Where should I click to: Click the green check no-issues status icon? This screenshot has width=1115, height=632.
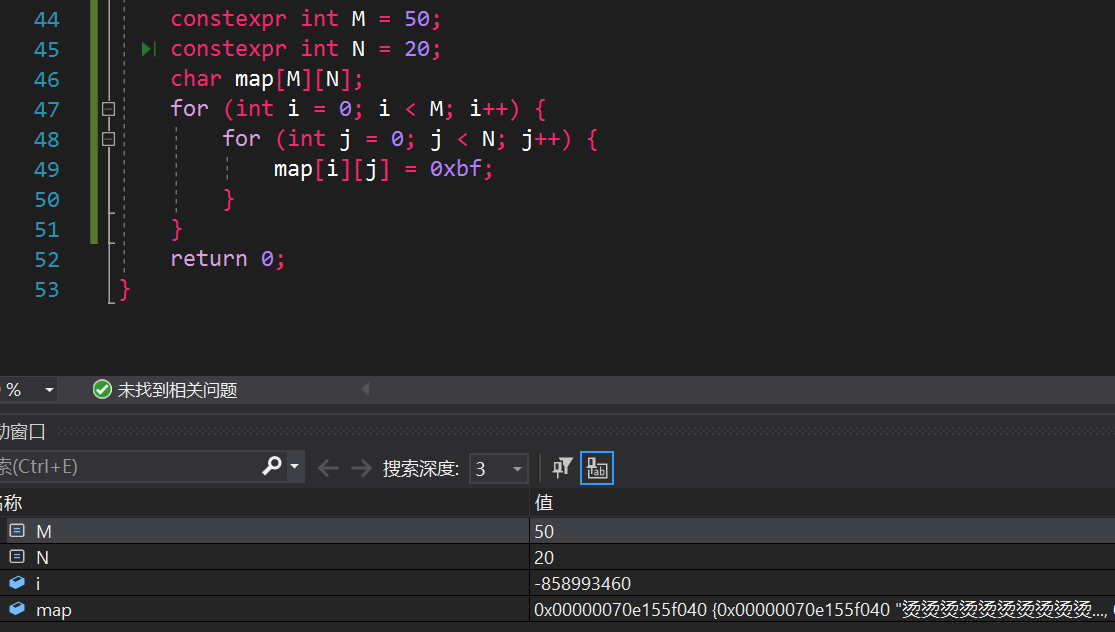tap(102, 390)
